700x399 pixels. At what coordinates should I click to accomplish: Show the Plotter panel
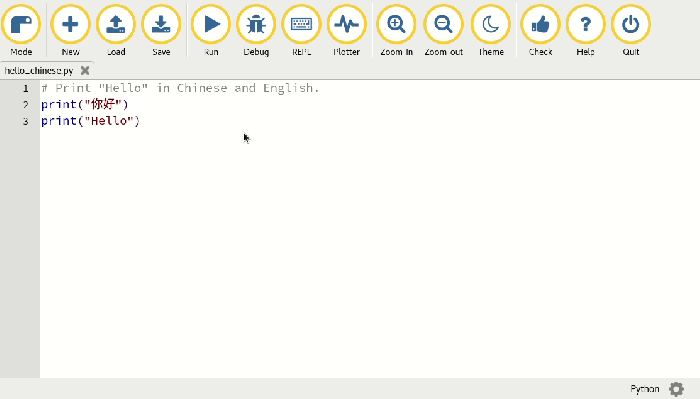click(346, 30)
